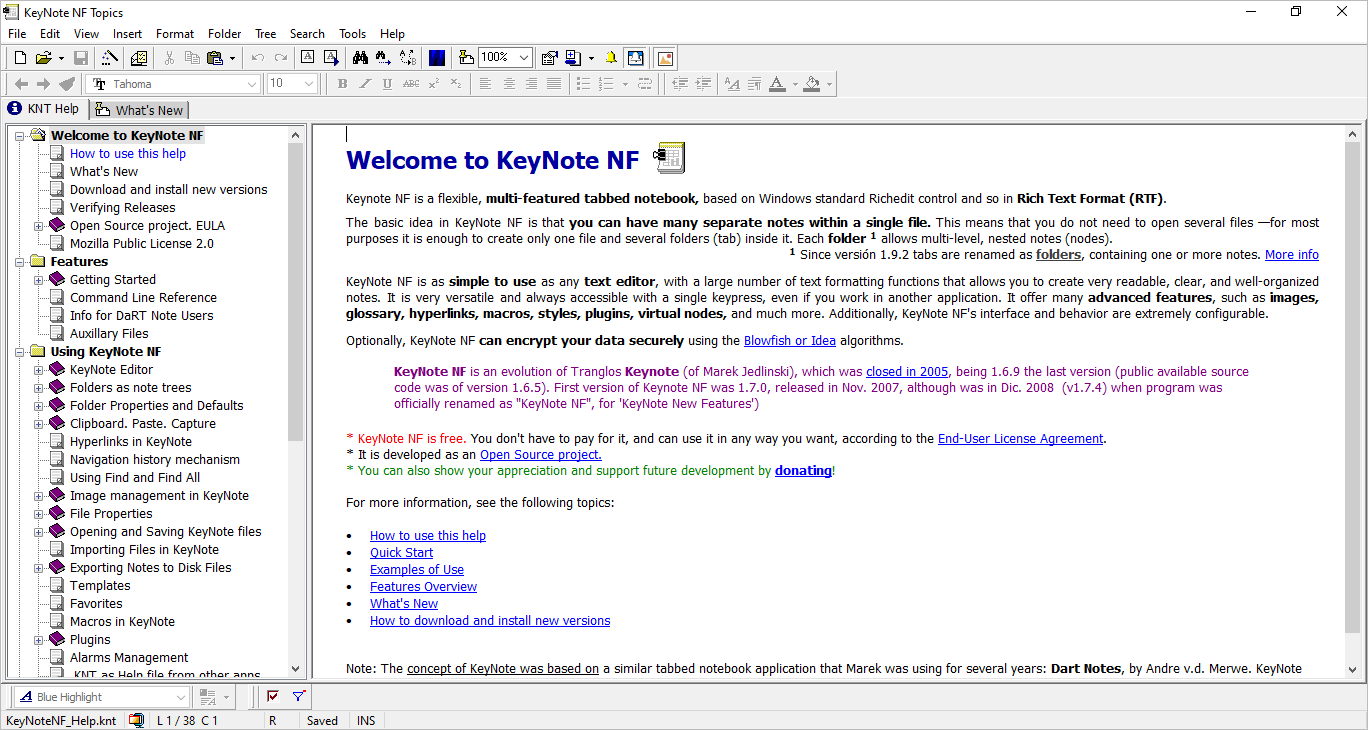Click the End-User License Agreement link
Image resolution: width=1368 pixels, height=730 pixels.
click(x=1020, y=438)
